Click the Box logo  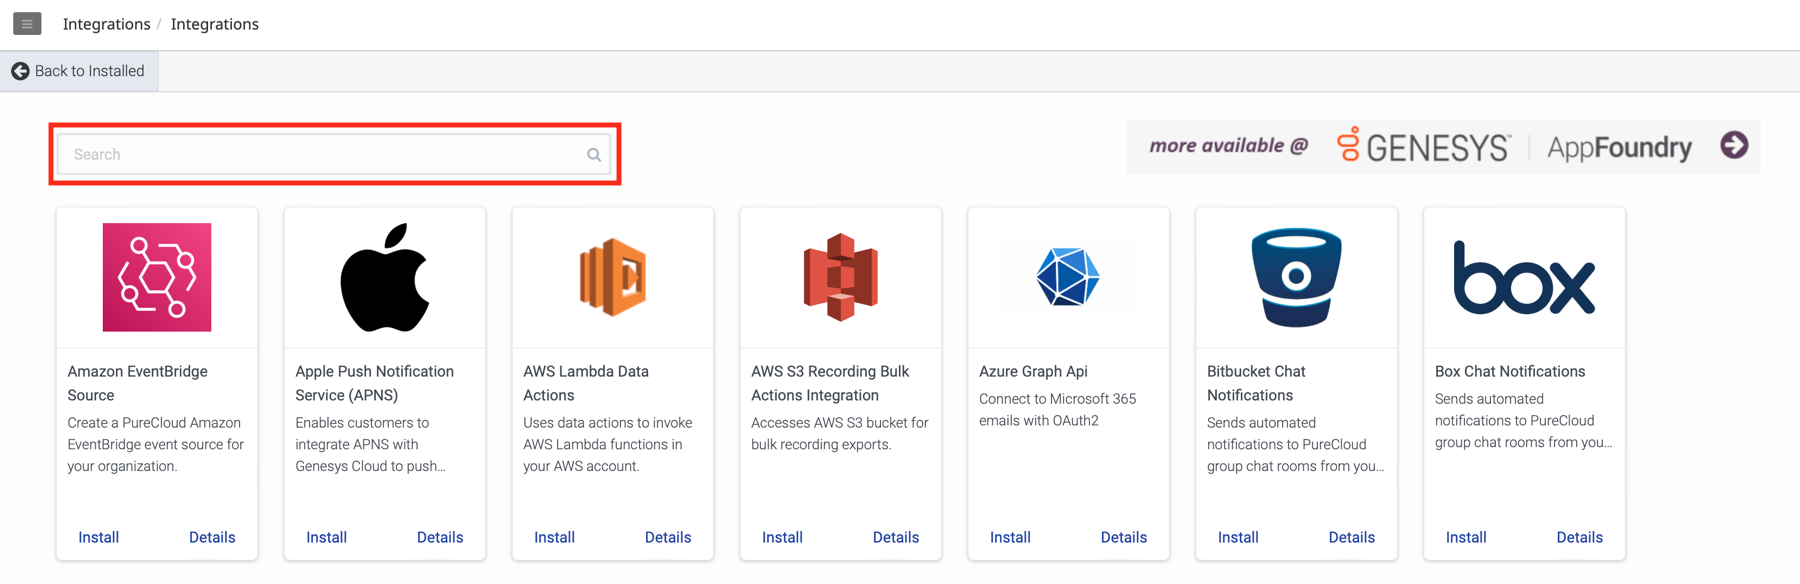(x=1524, y=278)
